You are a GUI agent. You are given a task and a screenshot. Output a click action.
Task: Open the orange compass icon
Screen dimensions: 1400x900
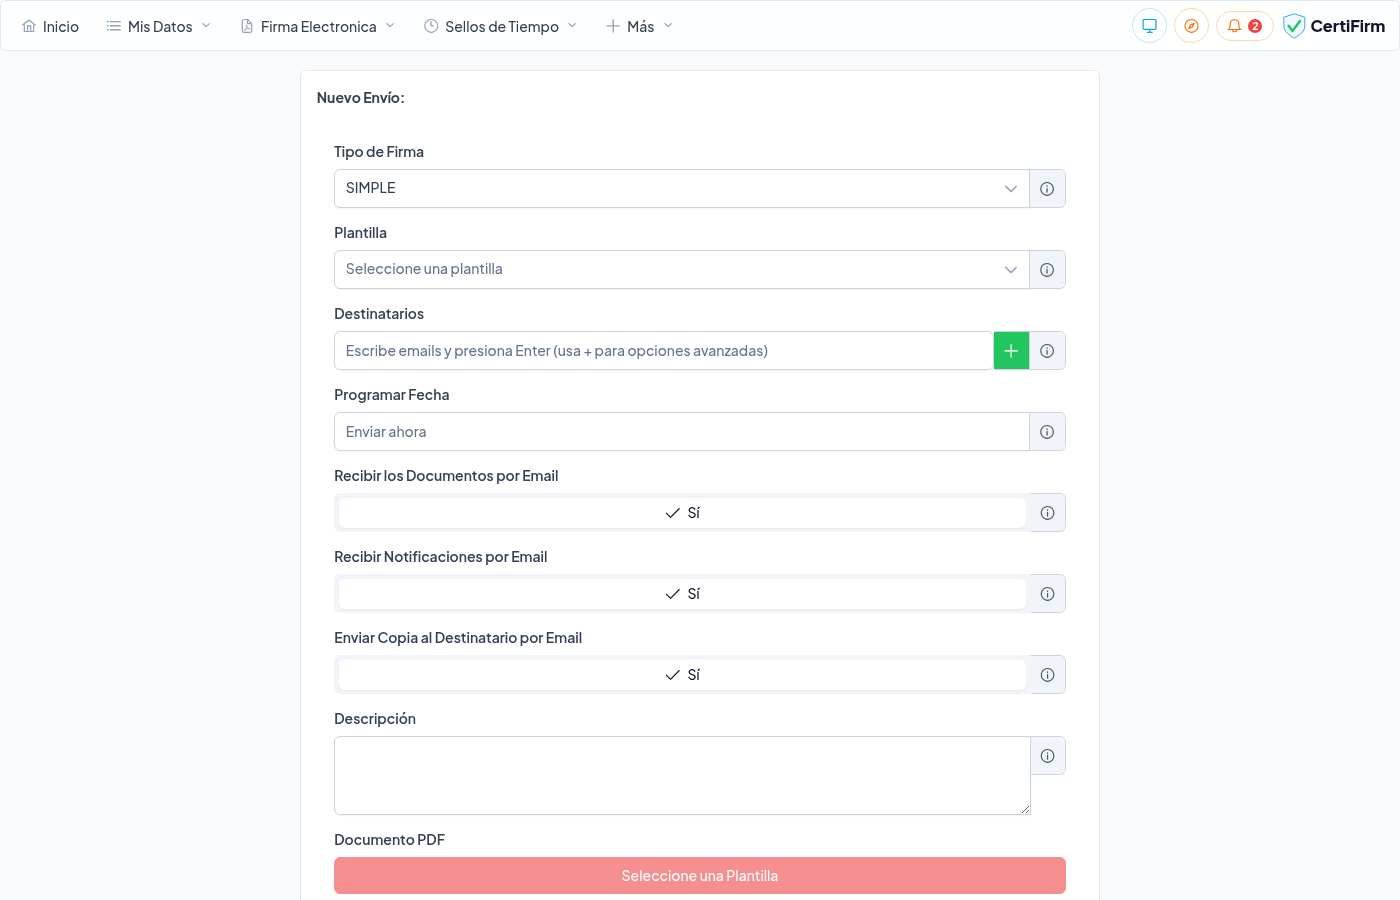click(x=1191, y=26)
